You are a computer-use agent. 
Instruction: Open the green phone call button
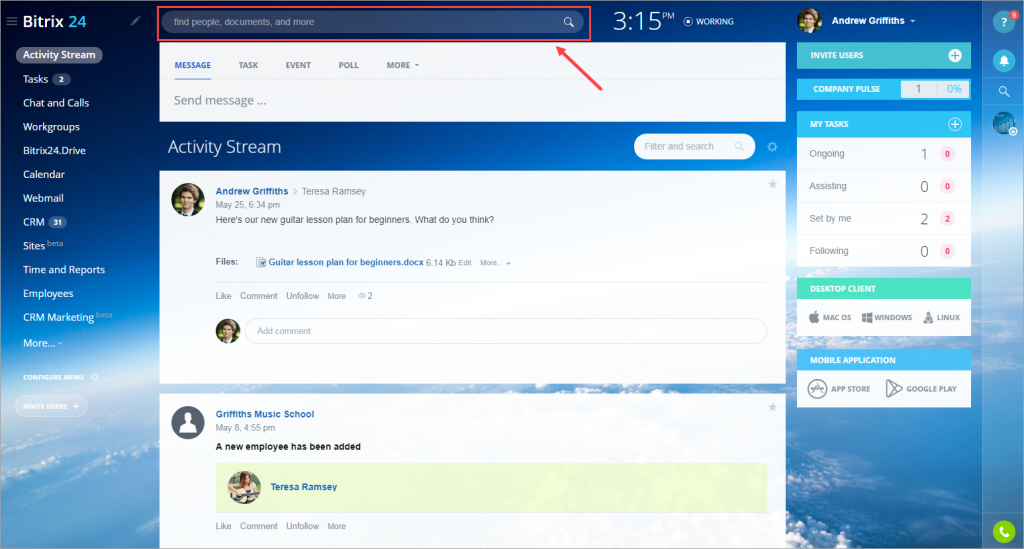[x=1004, y=532]
